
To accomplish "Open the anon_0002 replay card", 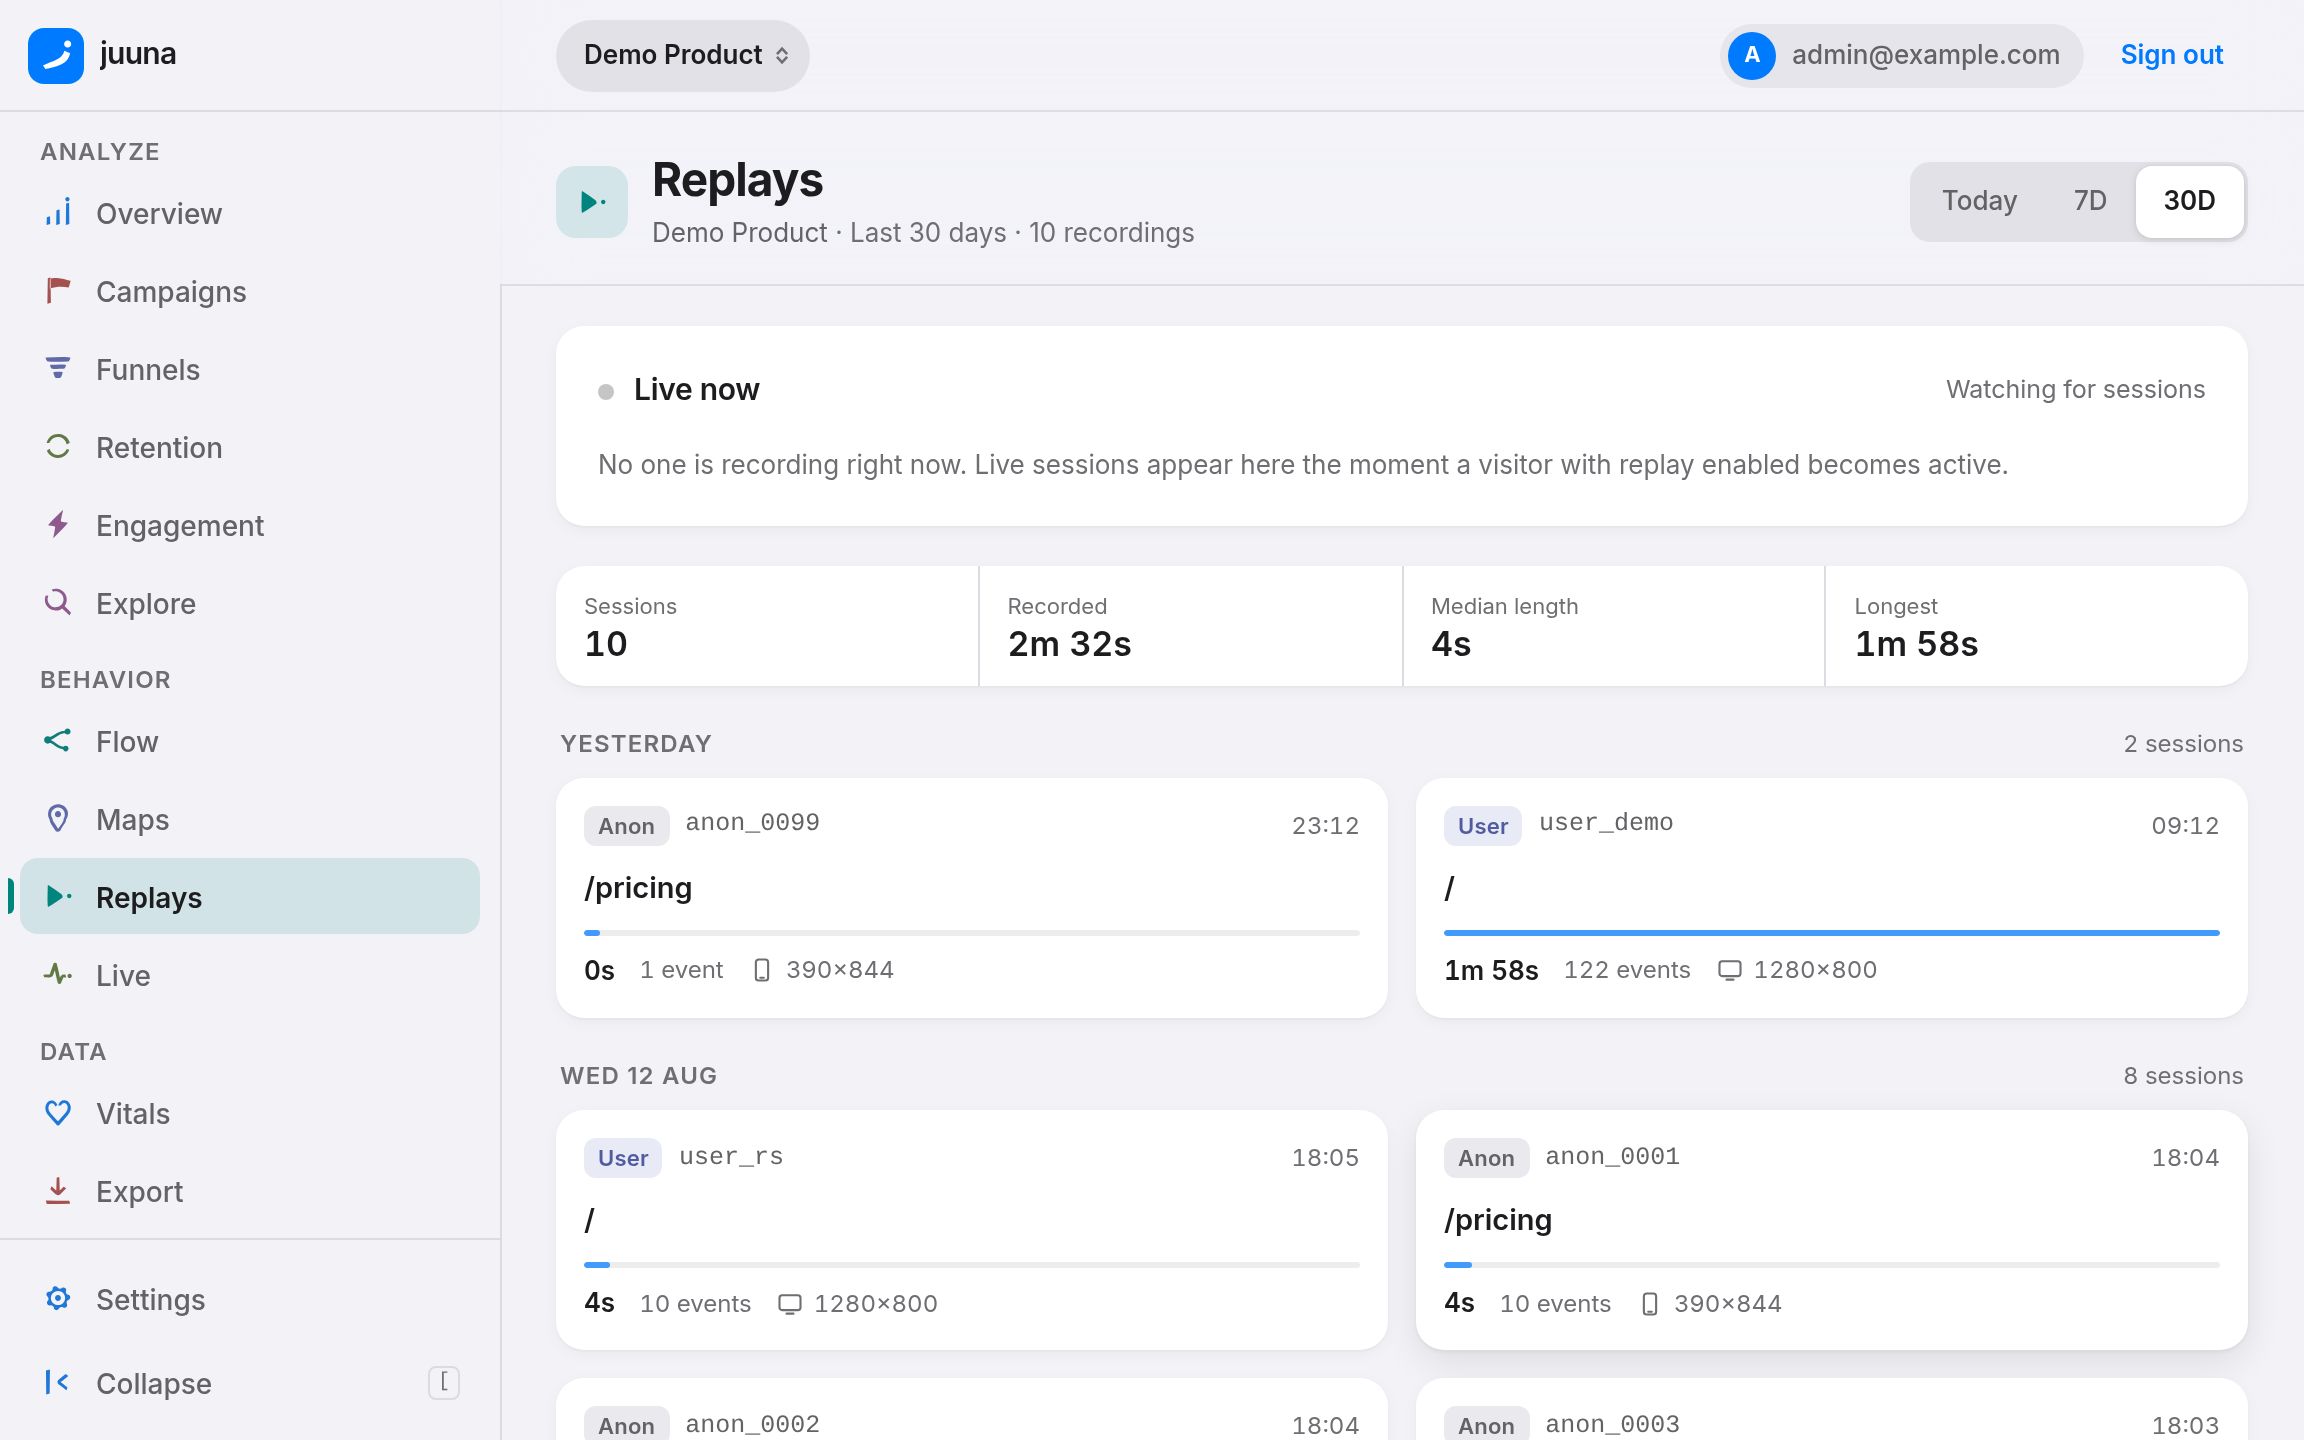I will coord(972,1410).
